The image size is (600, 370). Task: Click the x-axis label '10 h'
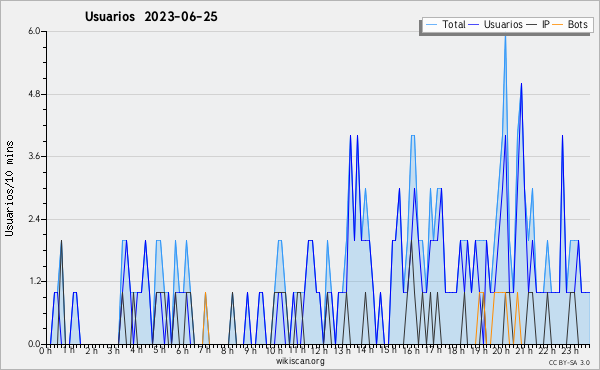[x=274, y=351]
